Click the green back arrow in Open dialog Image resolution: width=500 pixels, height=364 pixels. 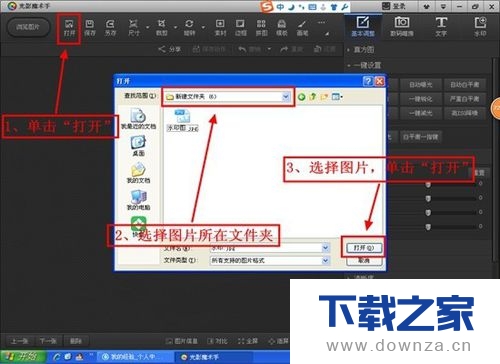click(301, 97)
